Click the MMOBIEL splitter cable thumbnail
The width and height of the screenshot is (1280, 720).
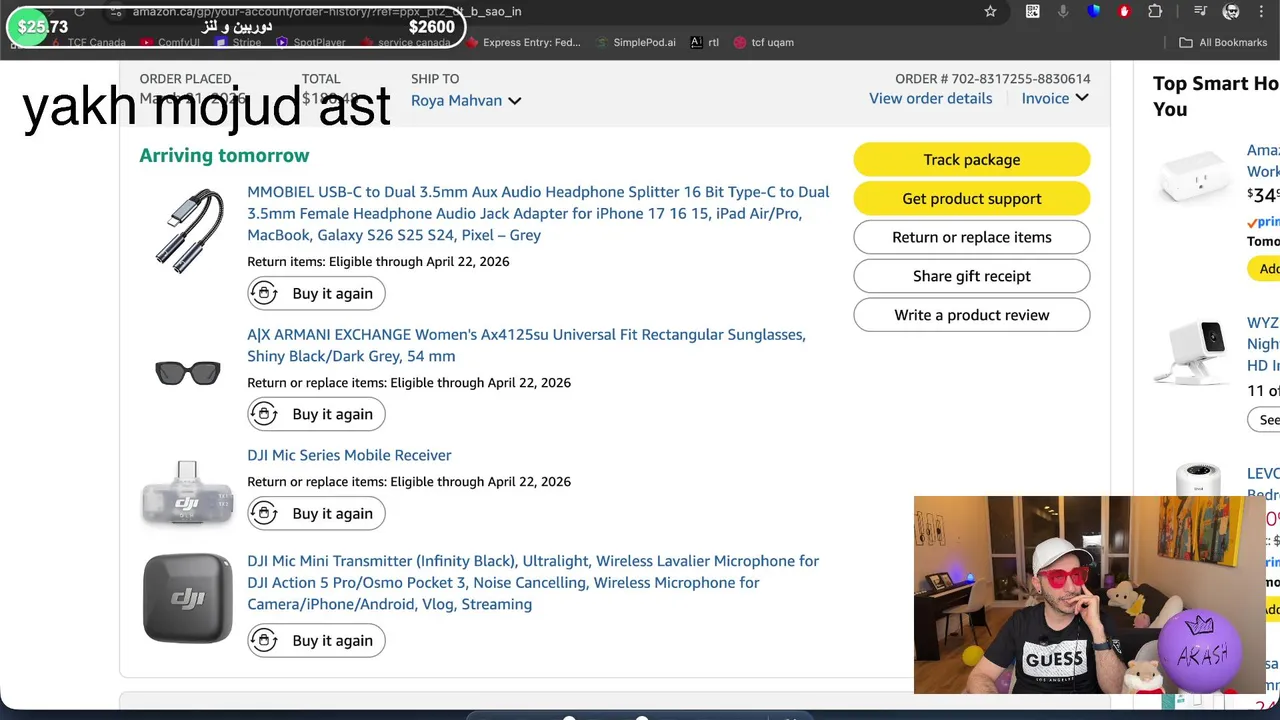pos(188,230)
